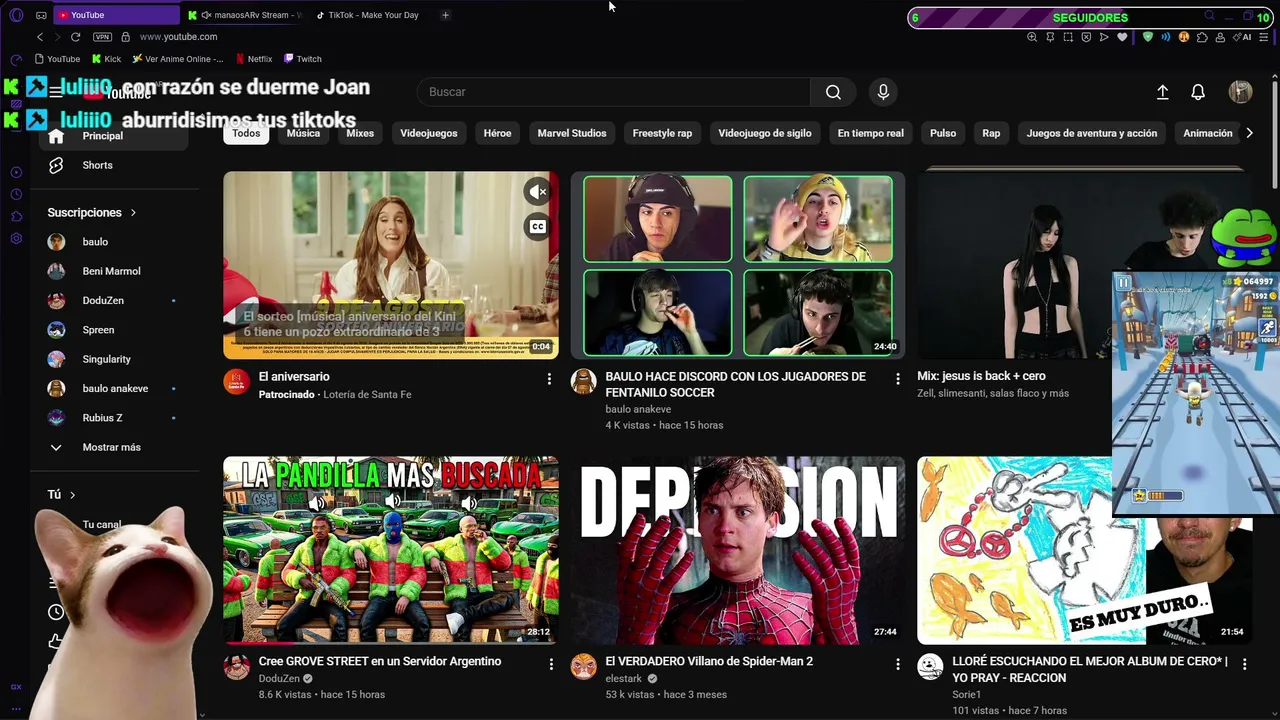Image resolution: width=1280 pixels, height=720 pixels.
Task: Open the YouTube bookmark in bookmarks bar
Action: (57, 59)
